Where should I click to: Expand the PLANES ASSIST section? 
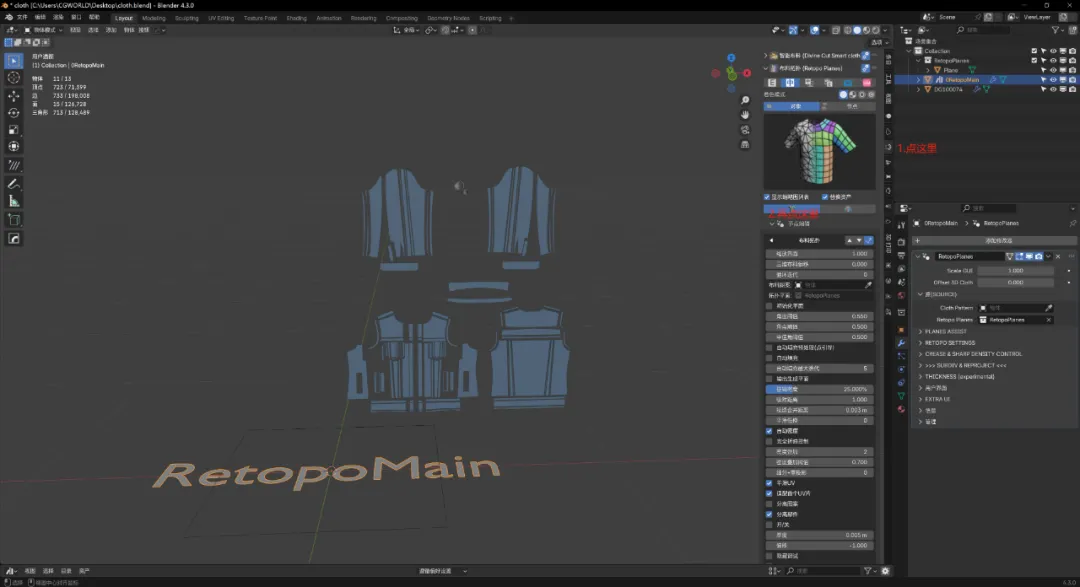click(x=945, y=331)
